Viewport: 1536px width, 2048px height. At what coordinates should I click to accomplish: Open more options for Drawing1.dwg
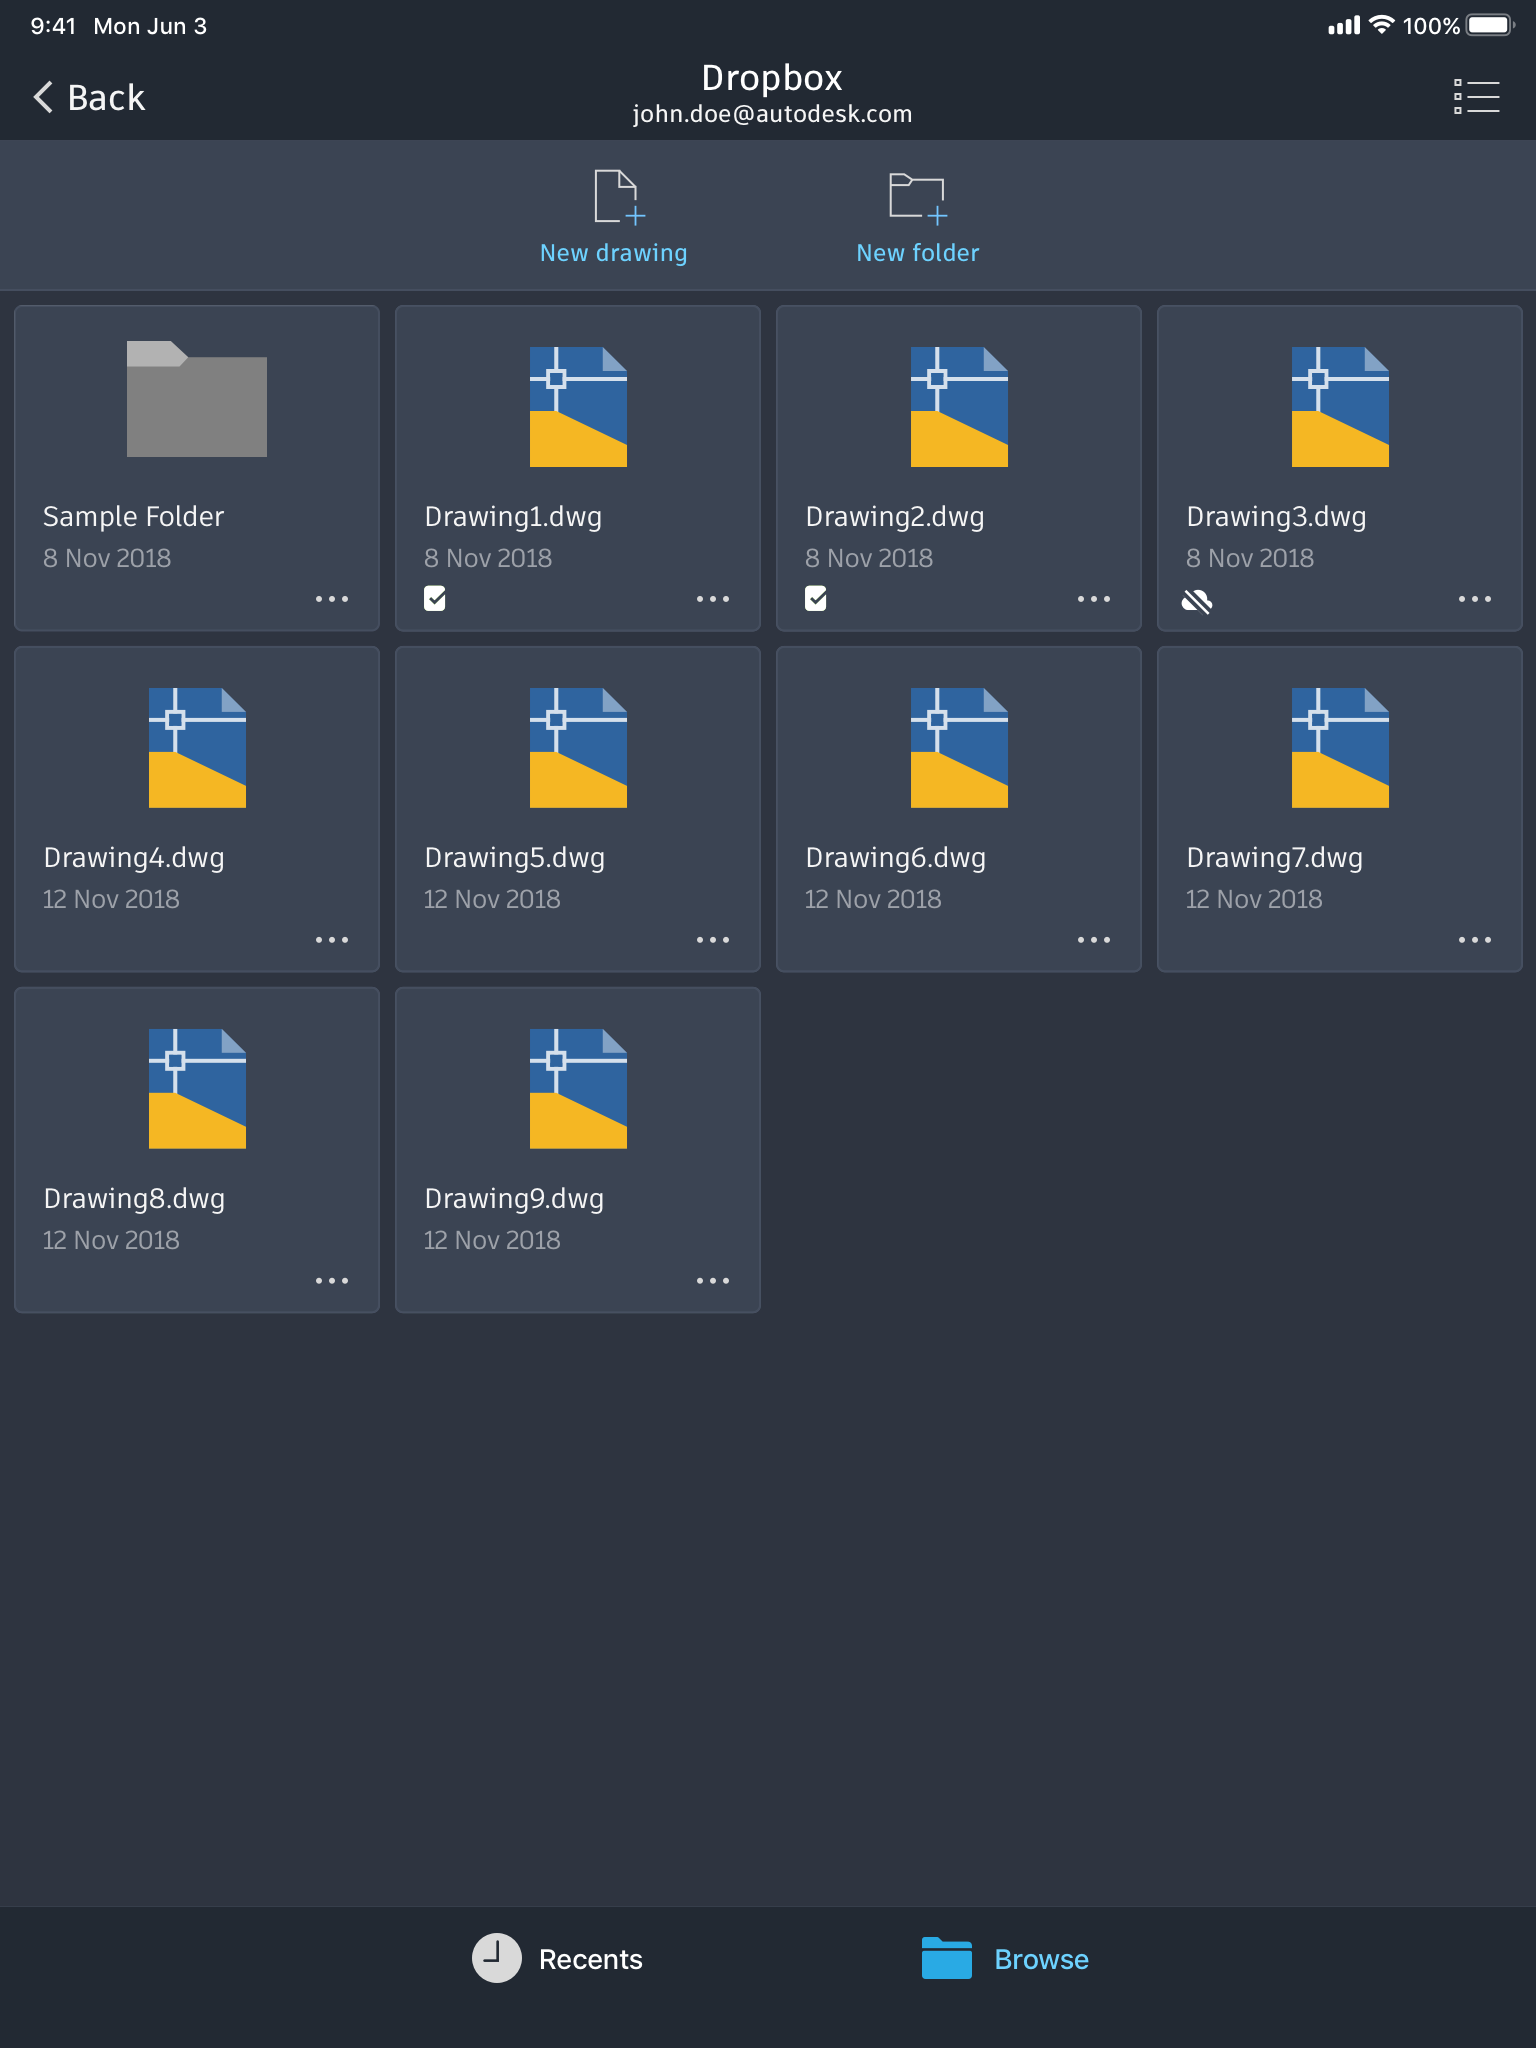point(713,599)
